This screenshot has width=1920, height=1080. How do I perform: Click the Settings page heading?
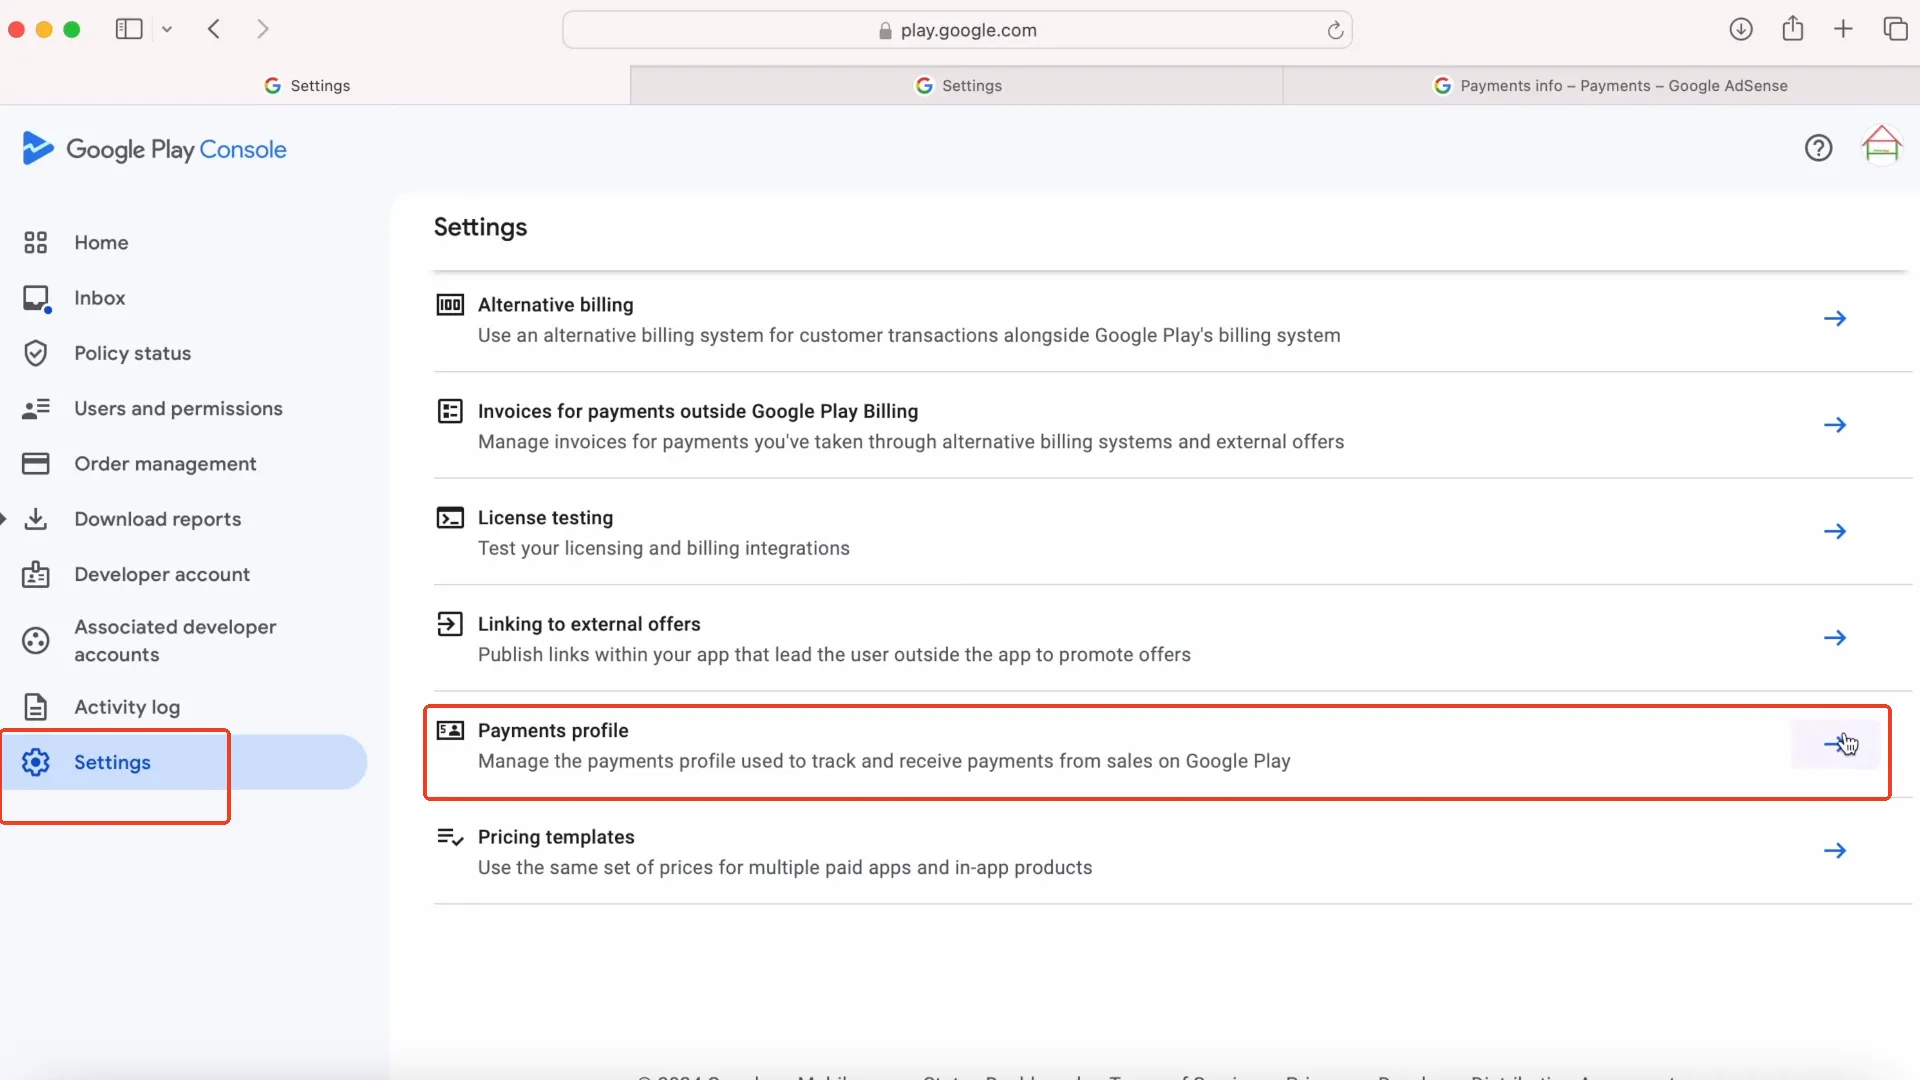click(480, 228)
